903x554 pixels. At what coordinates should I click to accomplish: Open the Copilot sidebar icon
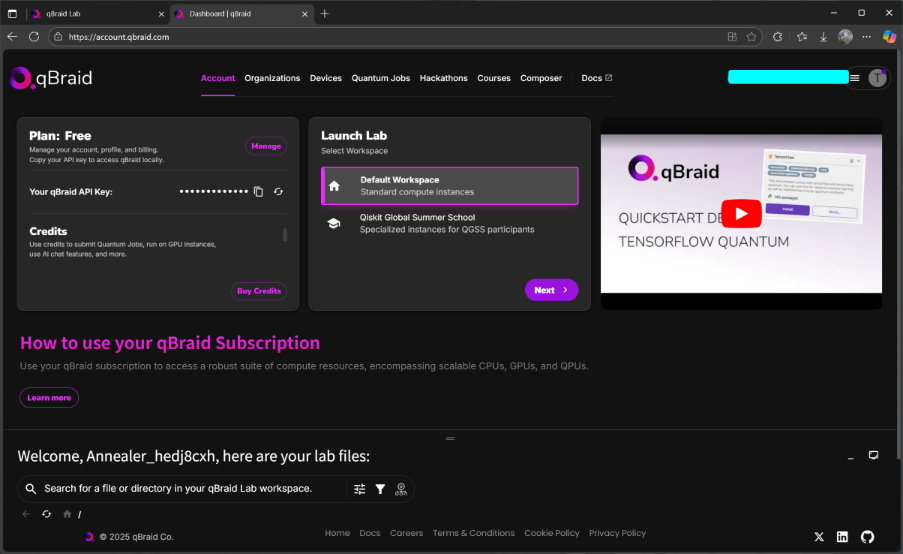pos(889,37)
